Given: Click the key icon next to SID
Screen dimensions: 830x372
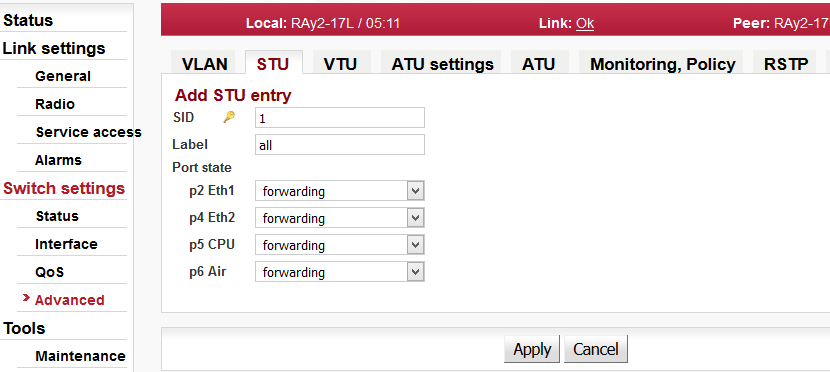Looking at the screenshot, I should (x=229, y=117).
